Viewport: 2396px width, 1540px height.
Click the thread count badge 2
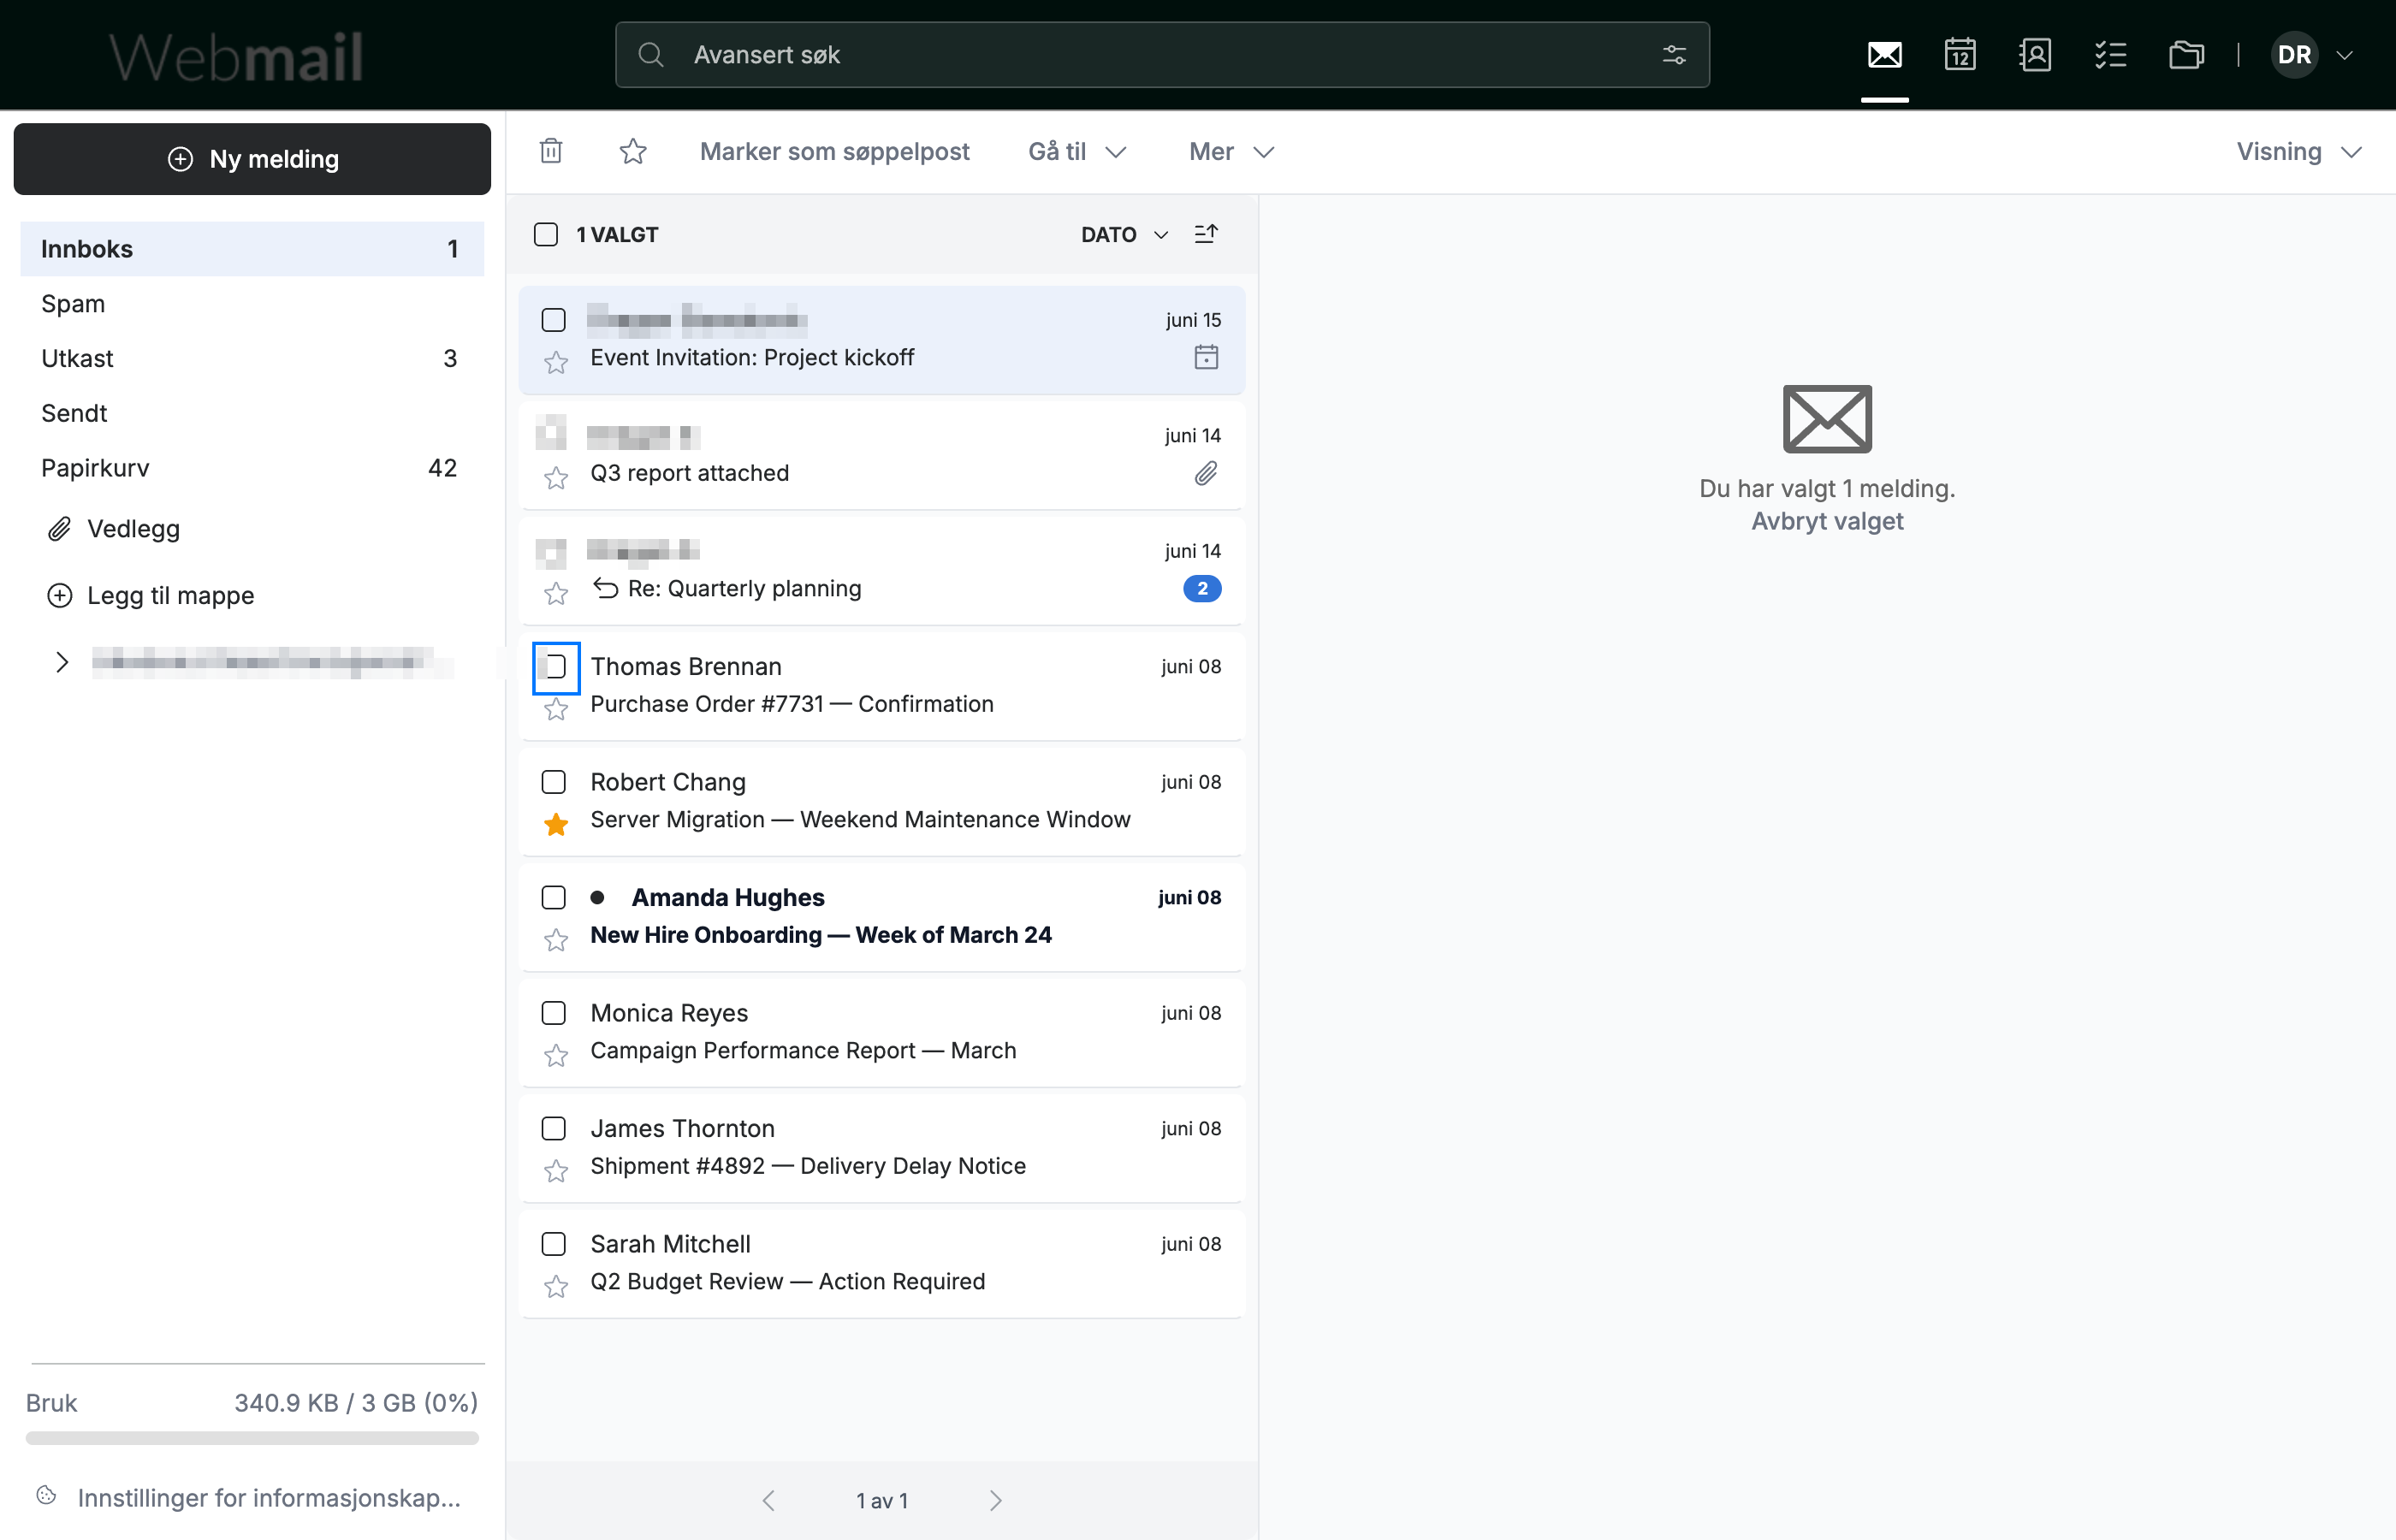point(1202,588)
